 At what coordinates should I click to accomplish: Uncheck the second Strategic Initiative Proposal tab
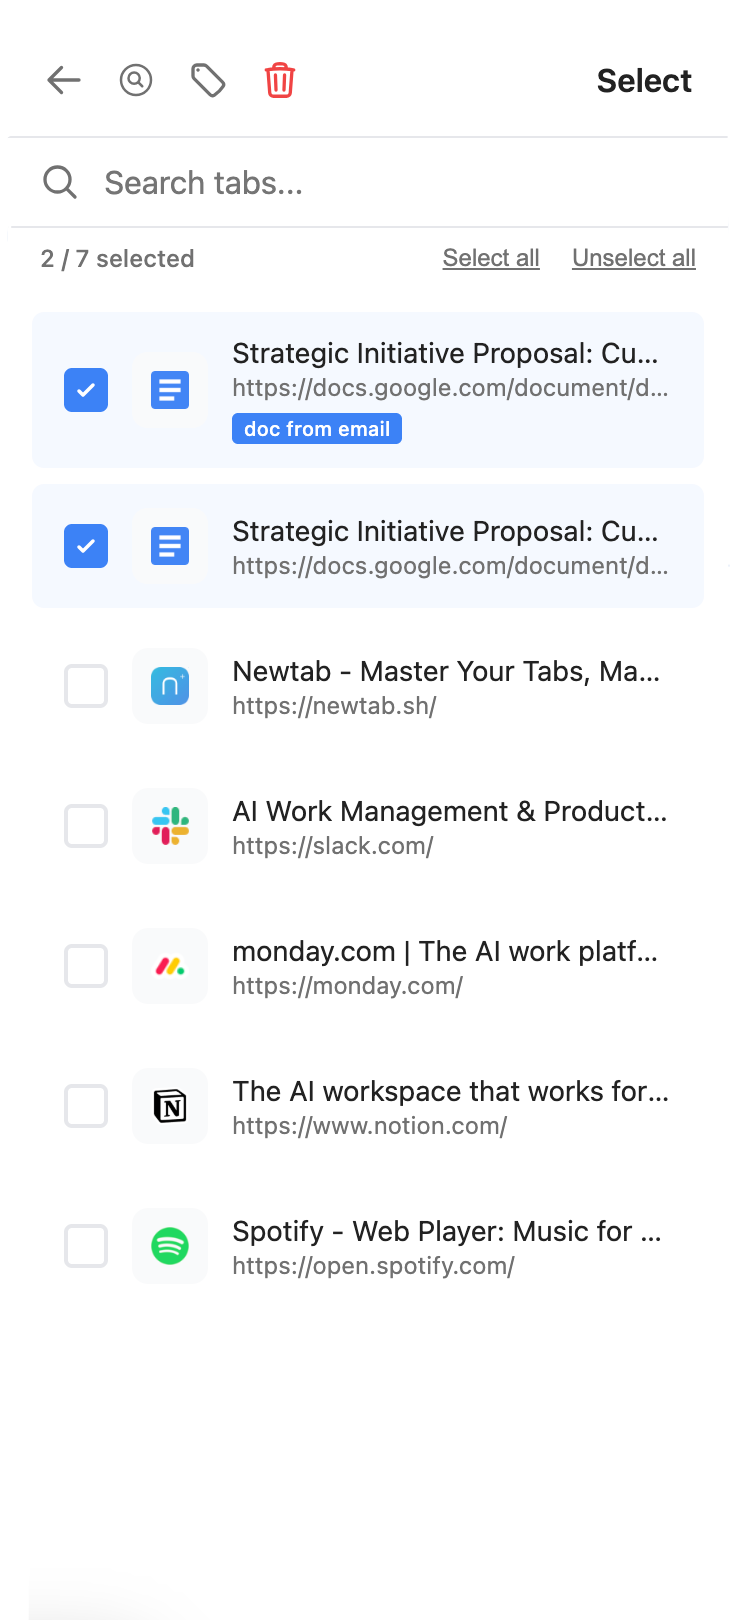coord(86,546)
